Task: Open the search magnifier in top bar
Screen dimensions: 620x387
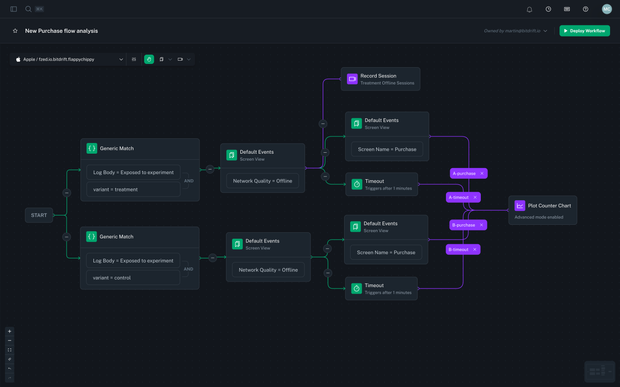Action: (x=28, y=9)
